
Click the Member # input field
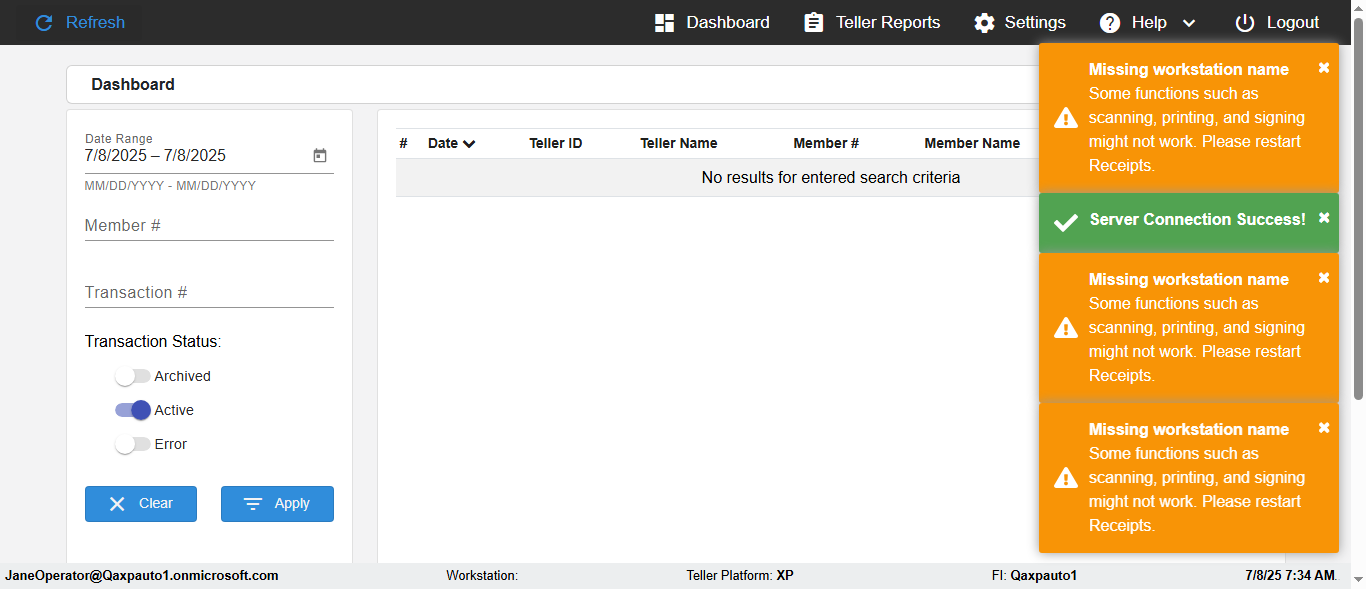[x=209, y=226]
